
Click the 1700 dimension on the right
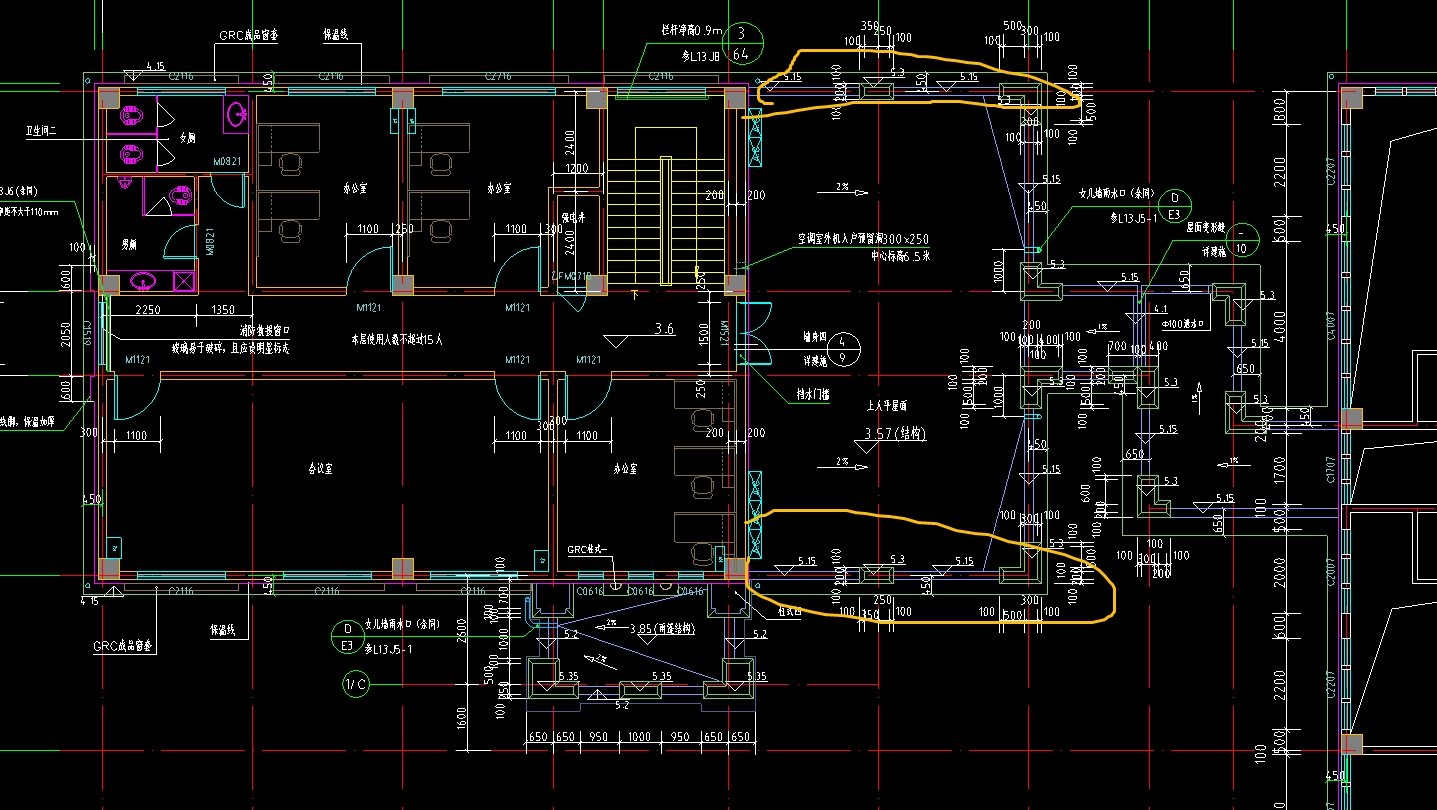coord(1278,469)
